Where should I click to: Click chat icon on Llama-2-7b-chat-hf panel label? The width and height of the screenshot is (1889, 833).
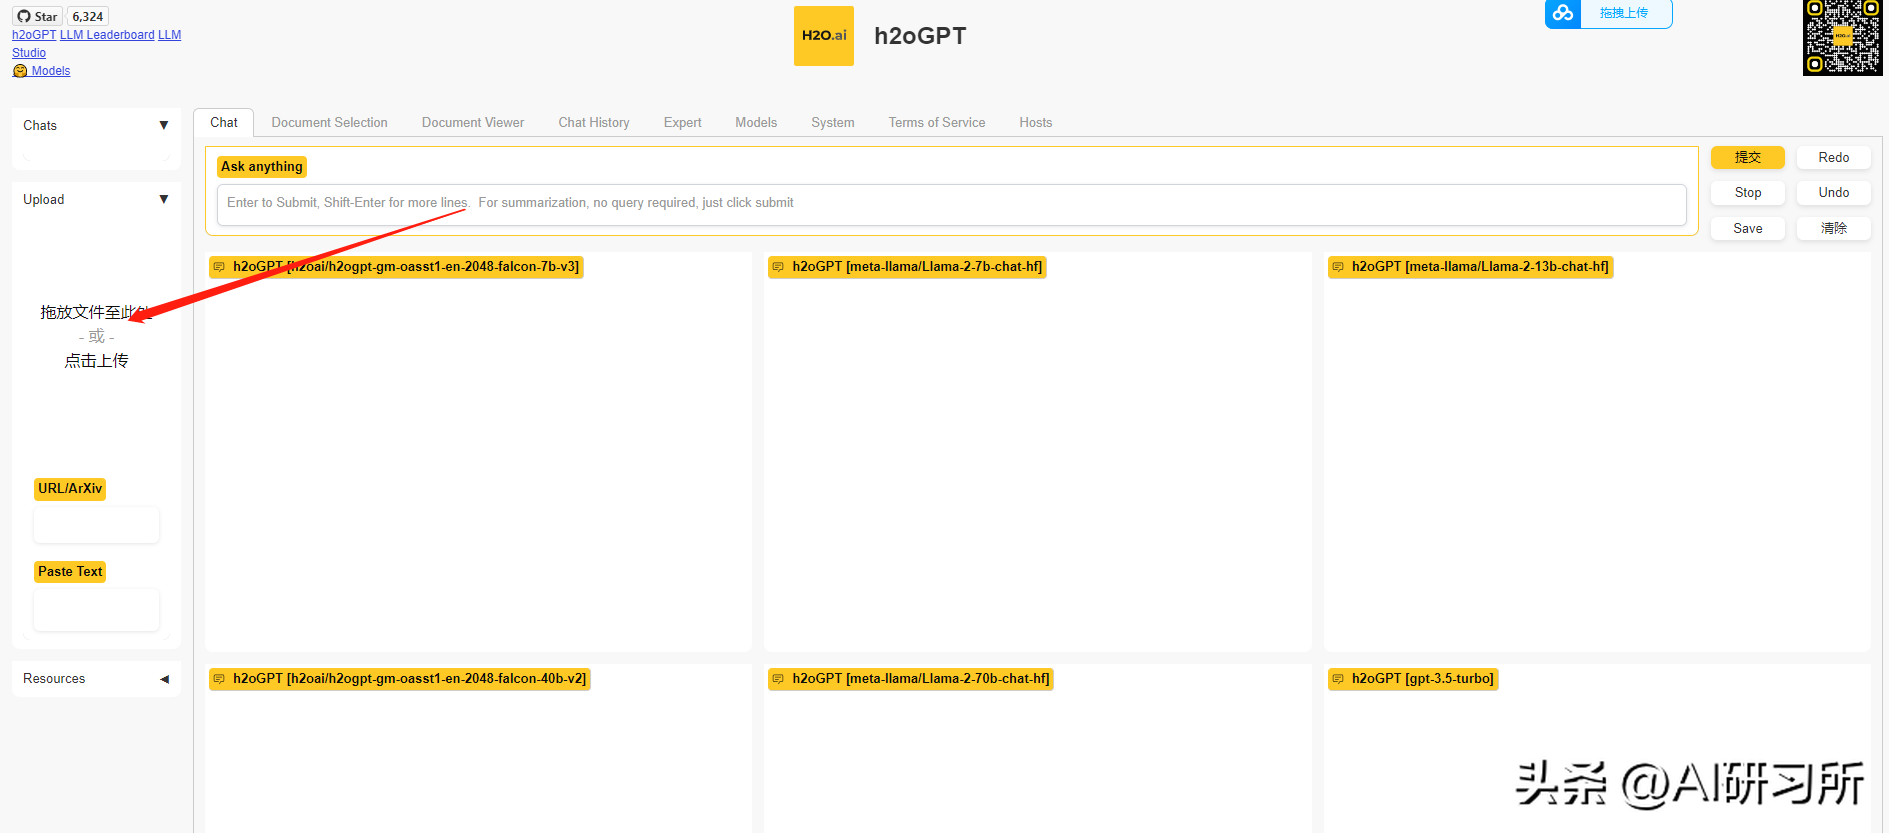[779, 267]
